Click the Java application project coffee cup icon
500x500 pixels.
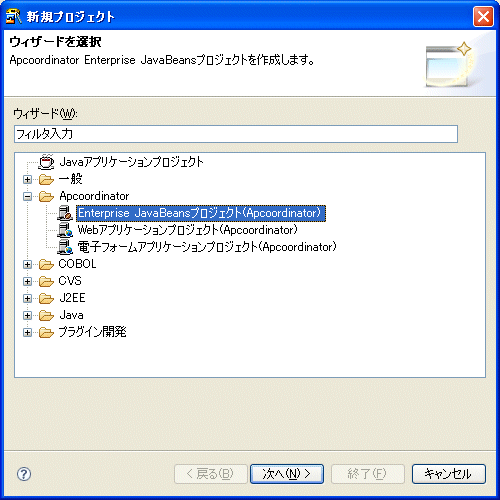coord(46,162)
